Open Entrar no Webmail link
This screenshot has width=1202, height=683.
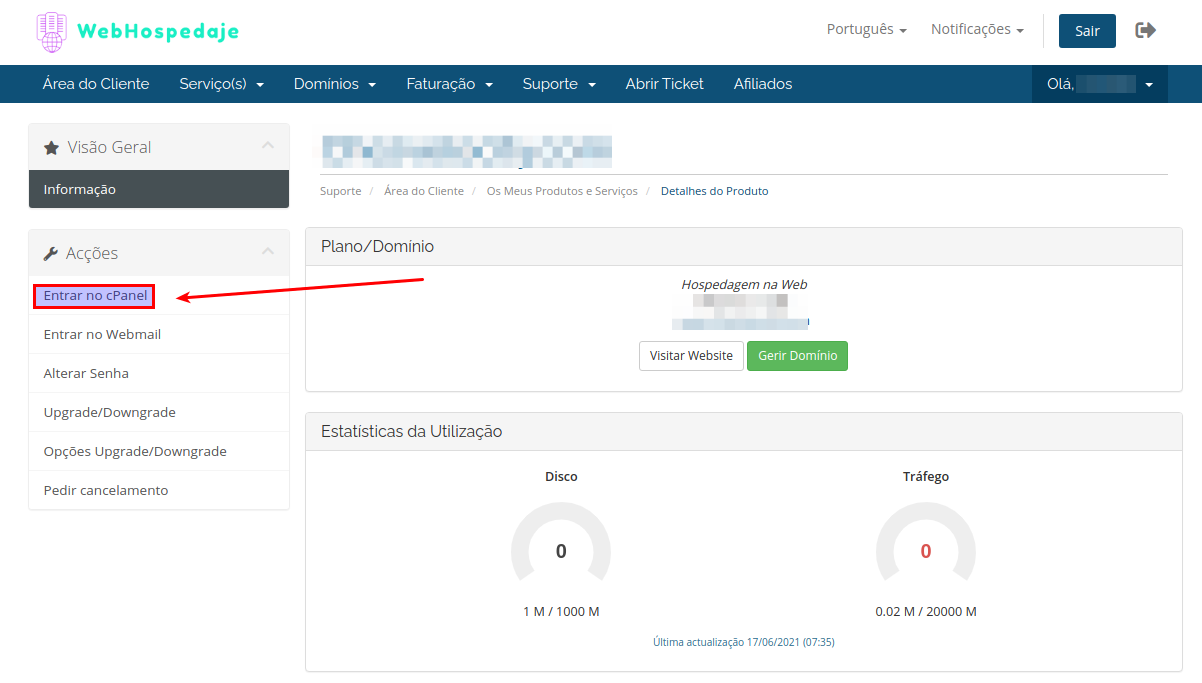pyautogui.click(x=102, y=335)
